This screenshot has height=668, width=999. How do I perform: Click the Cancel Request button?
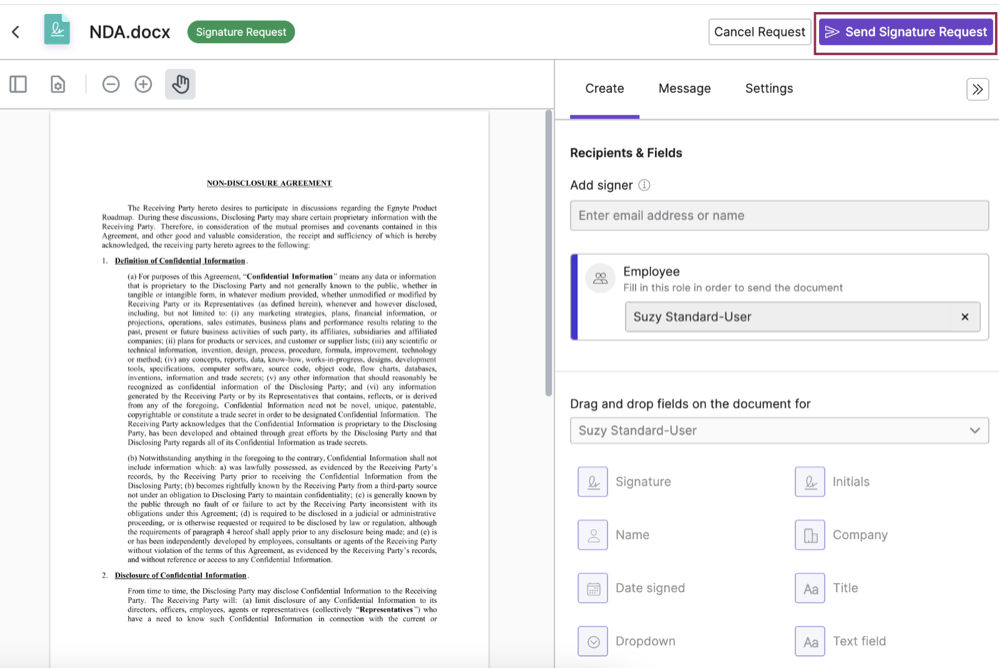pyautogui.click(x=758, y=31)
